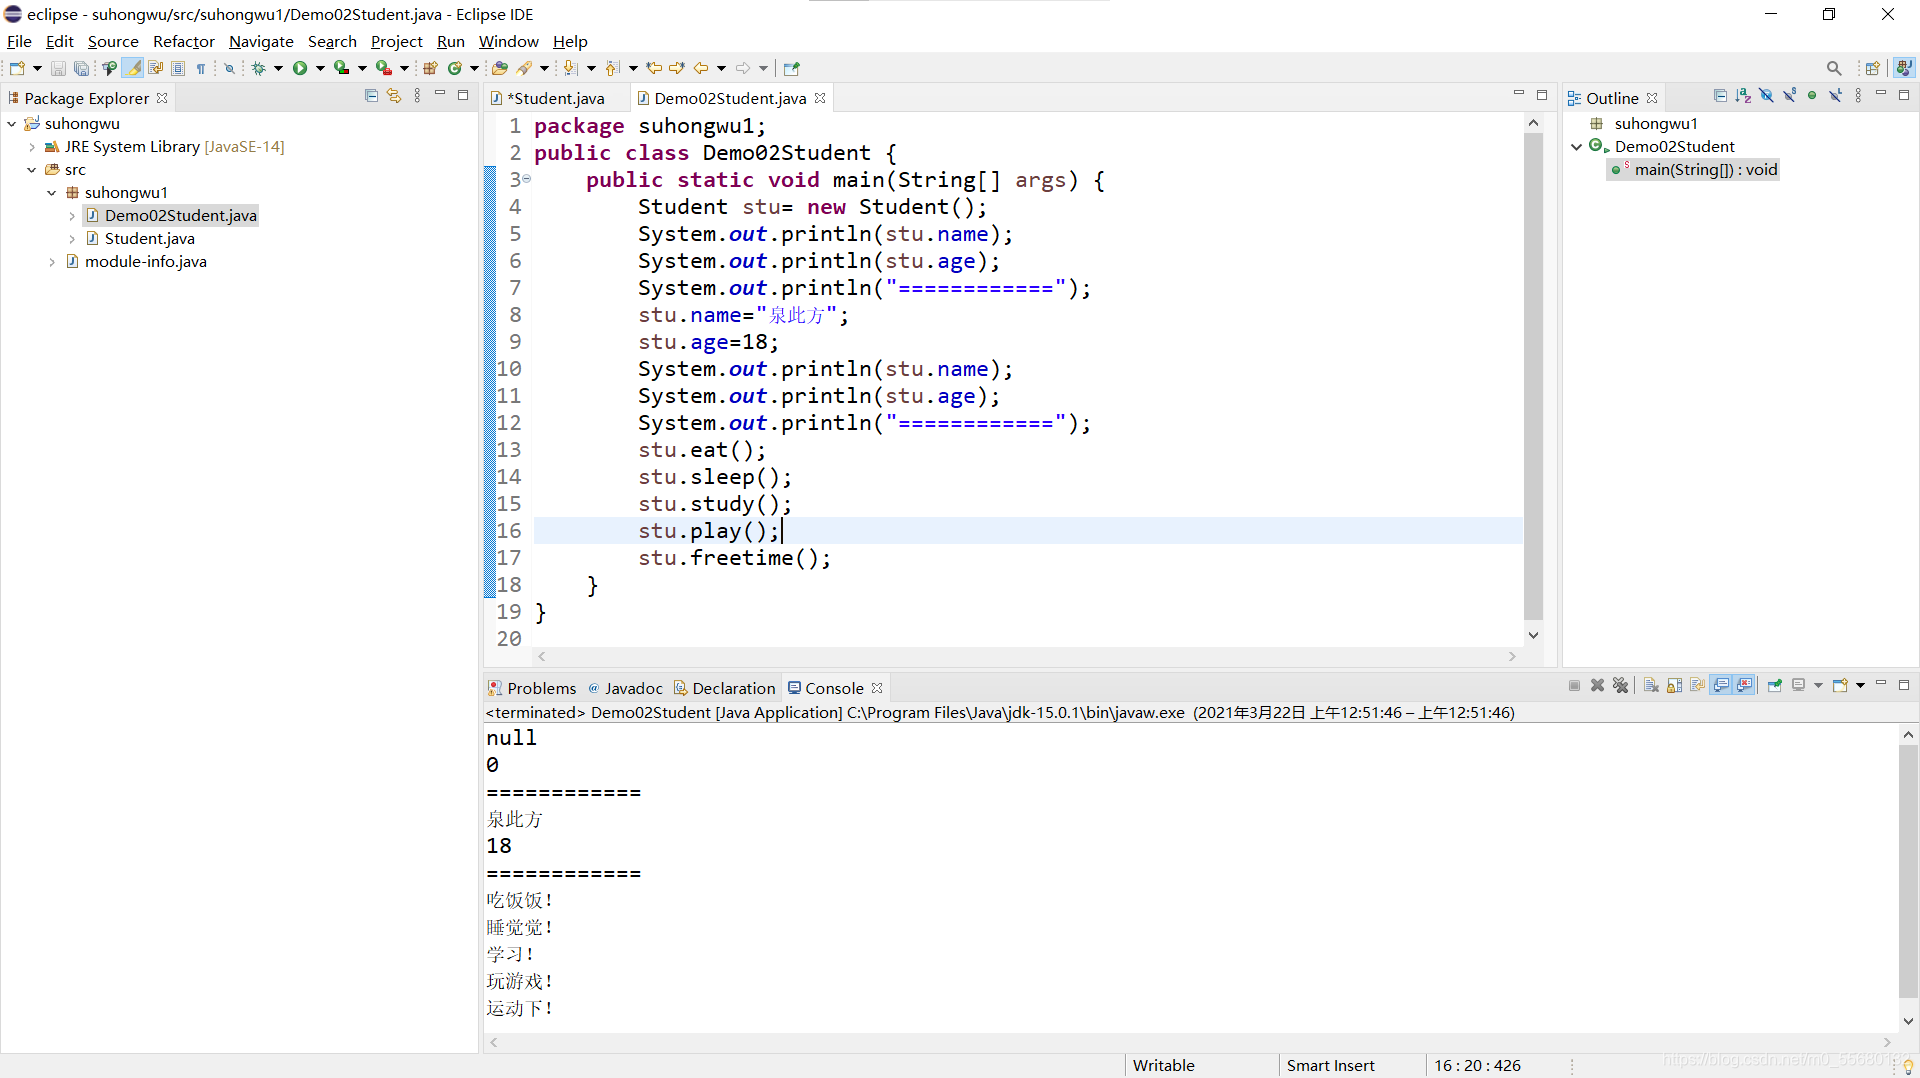Viewport: 1920px width, 1078px height.
Task: Open the Project menu
Action: [x=397, y=41]
